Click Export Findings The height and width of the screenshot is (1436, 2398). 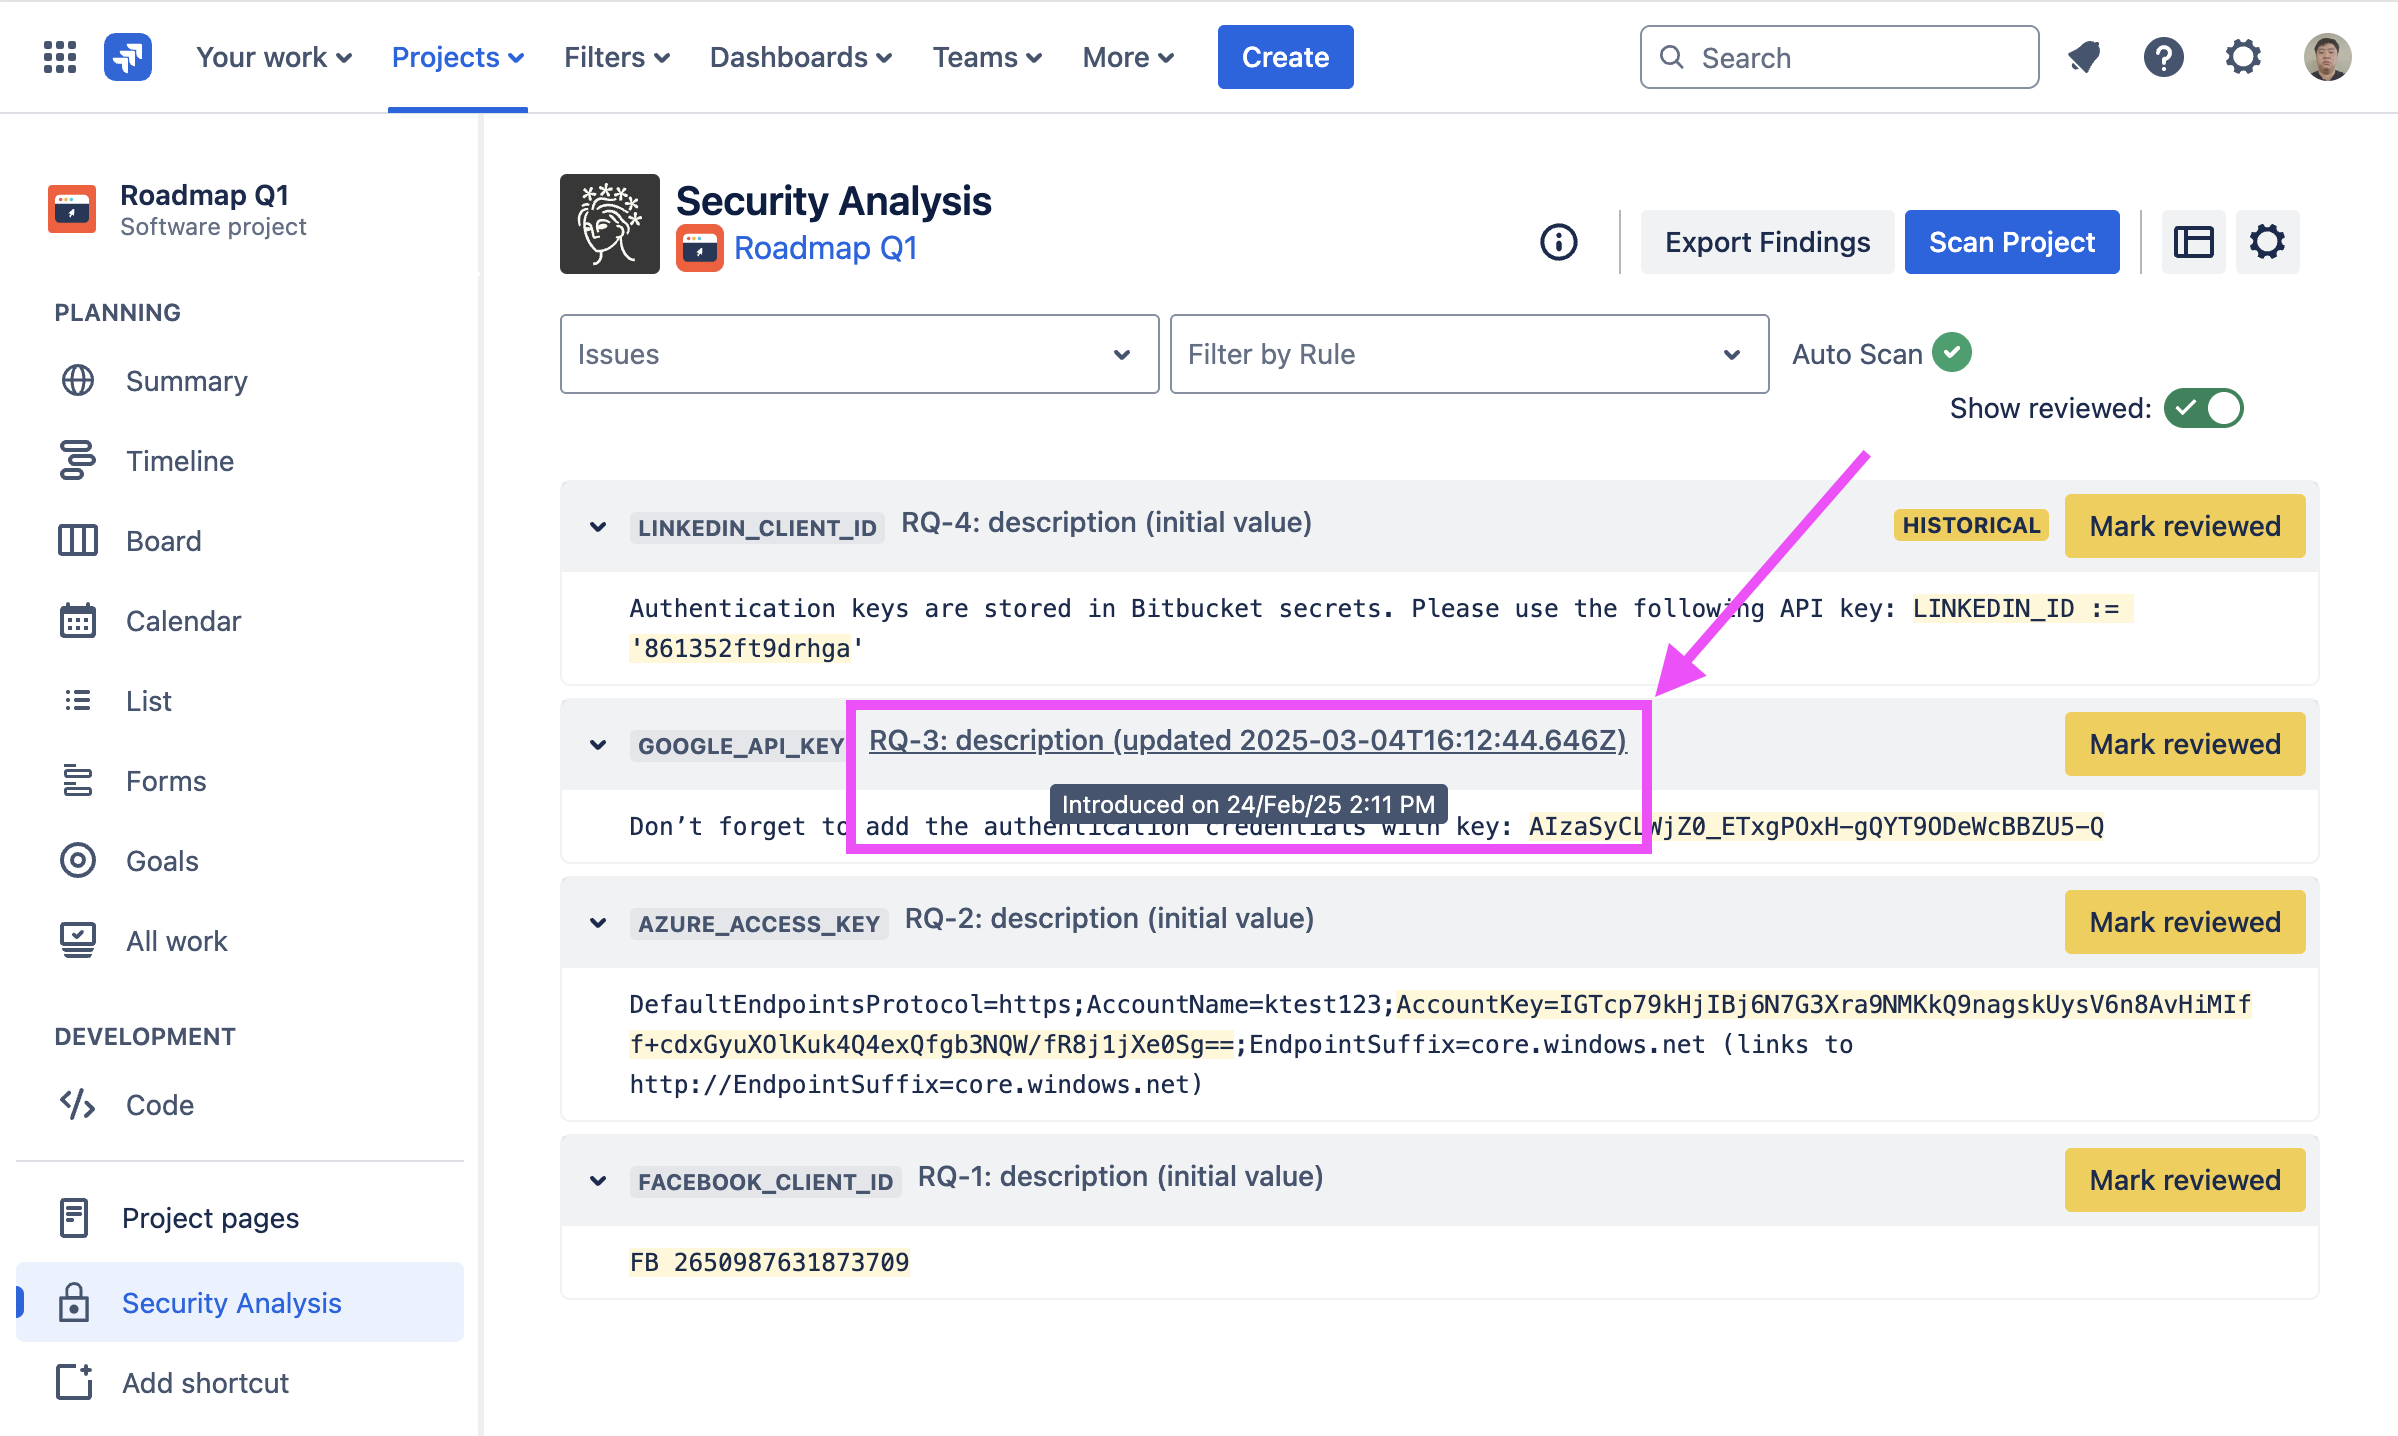1767,242
